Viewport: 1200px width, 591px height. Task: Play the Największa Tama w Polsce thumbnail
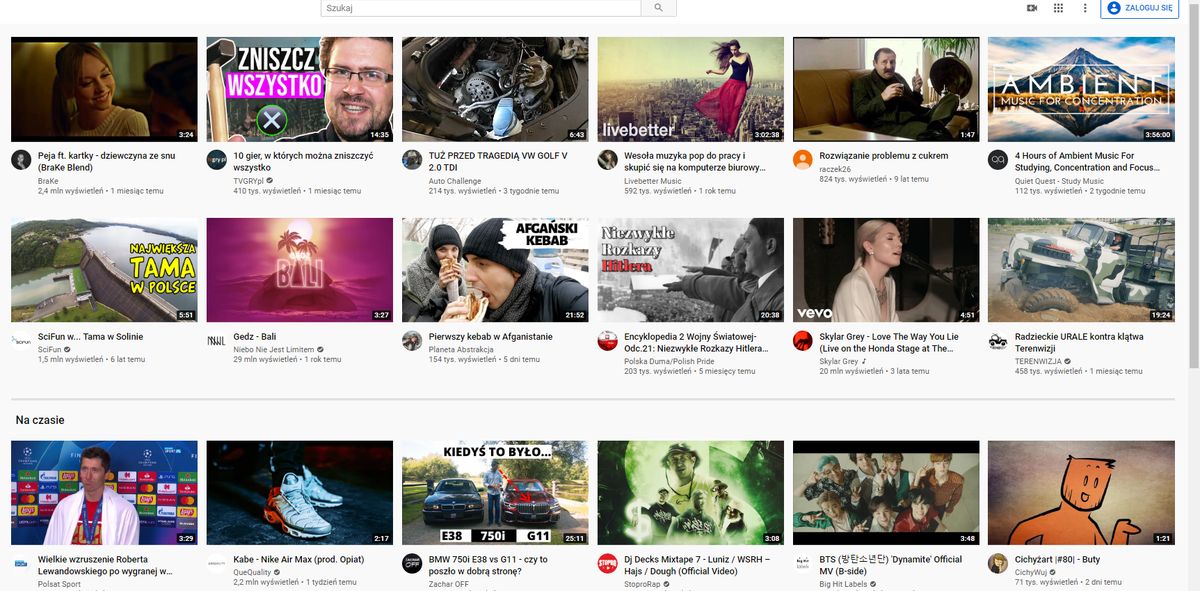tap(104, 270)
